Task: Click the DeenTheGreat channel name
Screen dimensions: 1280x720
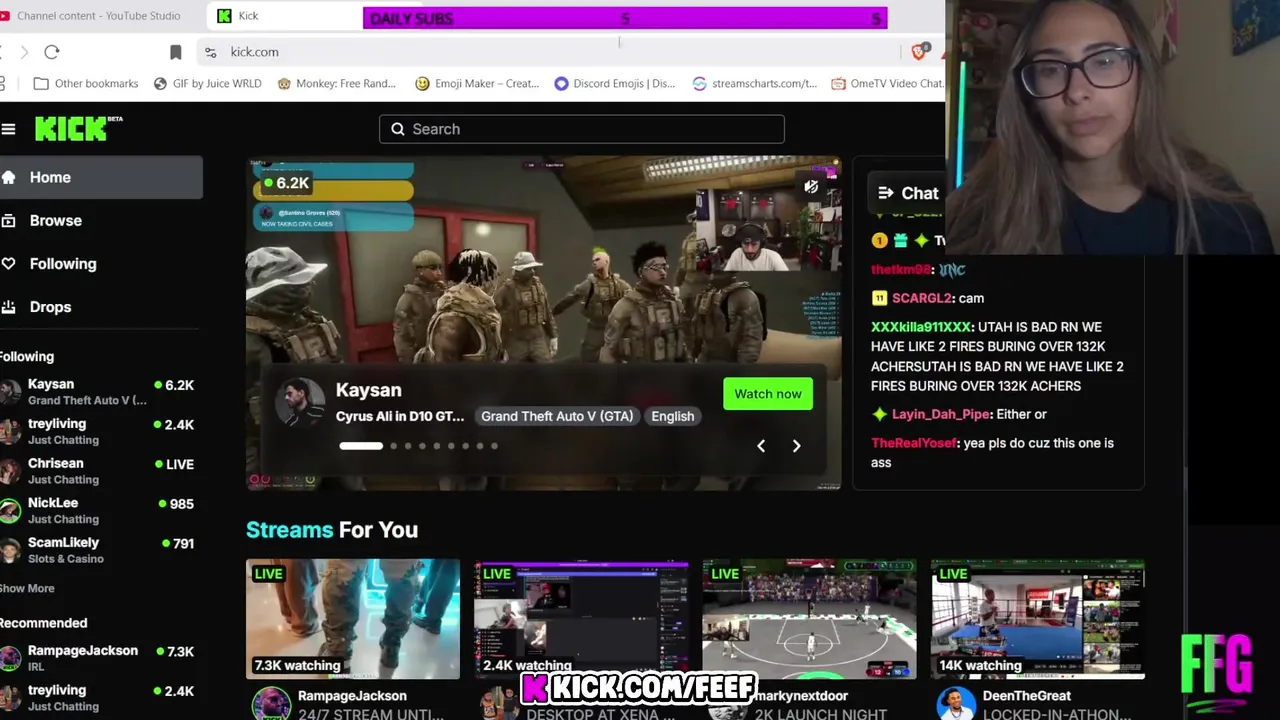Action: click(x=1027, y=696)
